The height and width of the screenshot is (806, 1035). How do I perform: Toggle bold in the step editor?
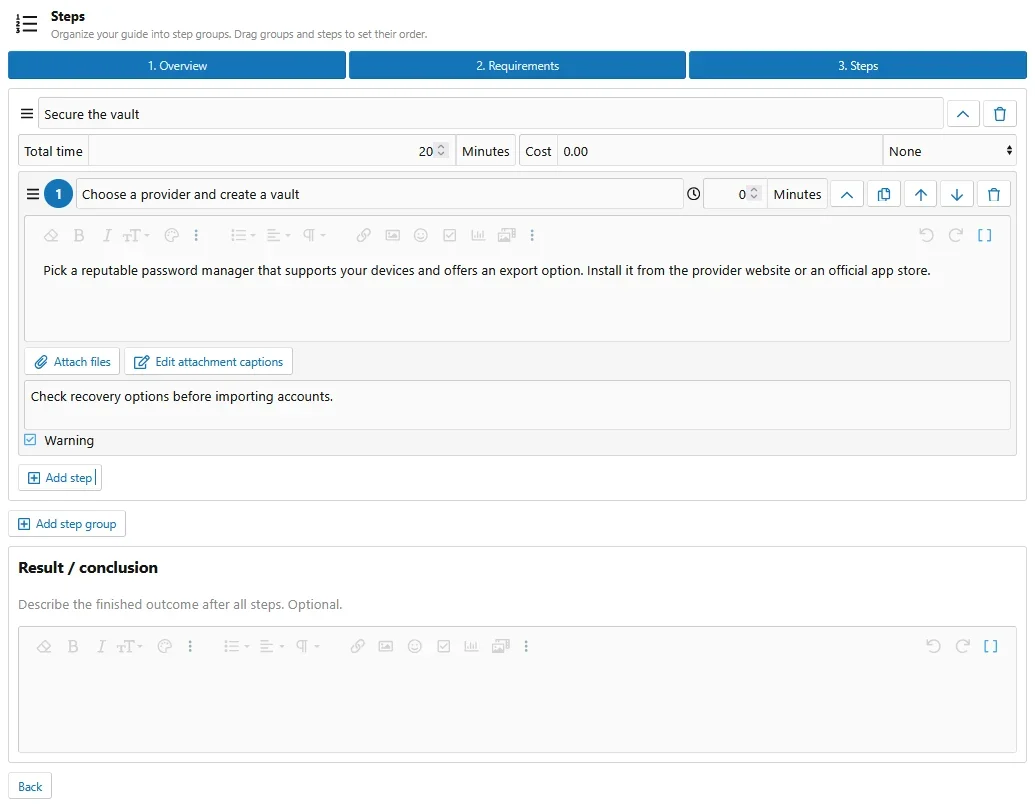[x=79, y=236]
